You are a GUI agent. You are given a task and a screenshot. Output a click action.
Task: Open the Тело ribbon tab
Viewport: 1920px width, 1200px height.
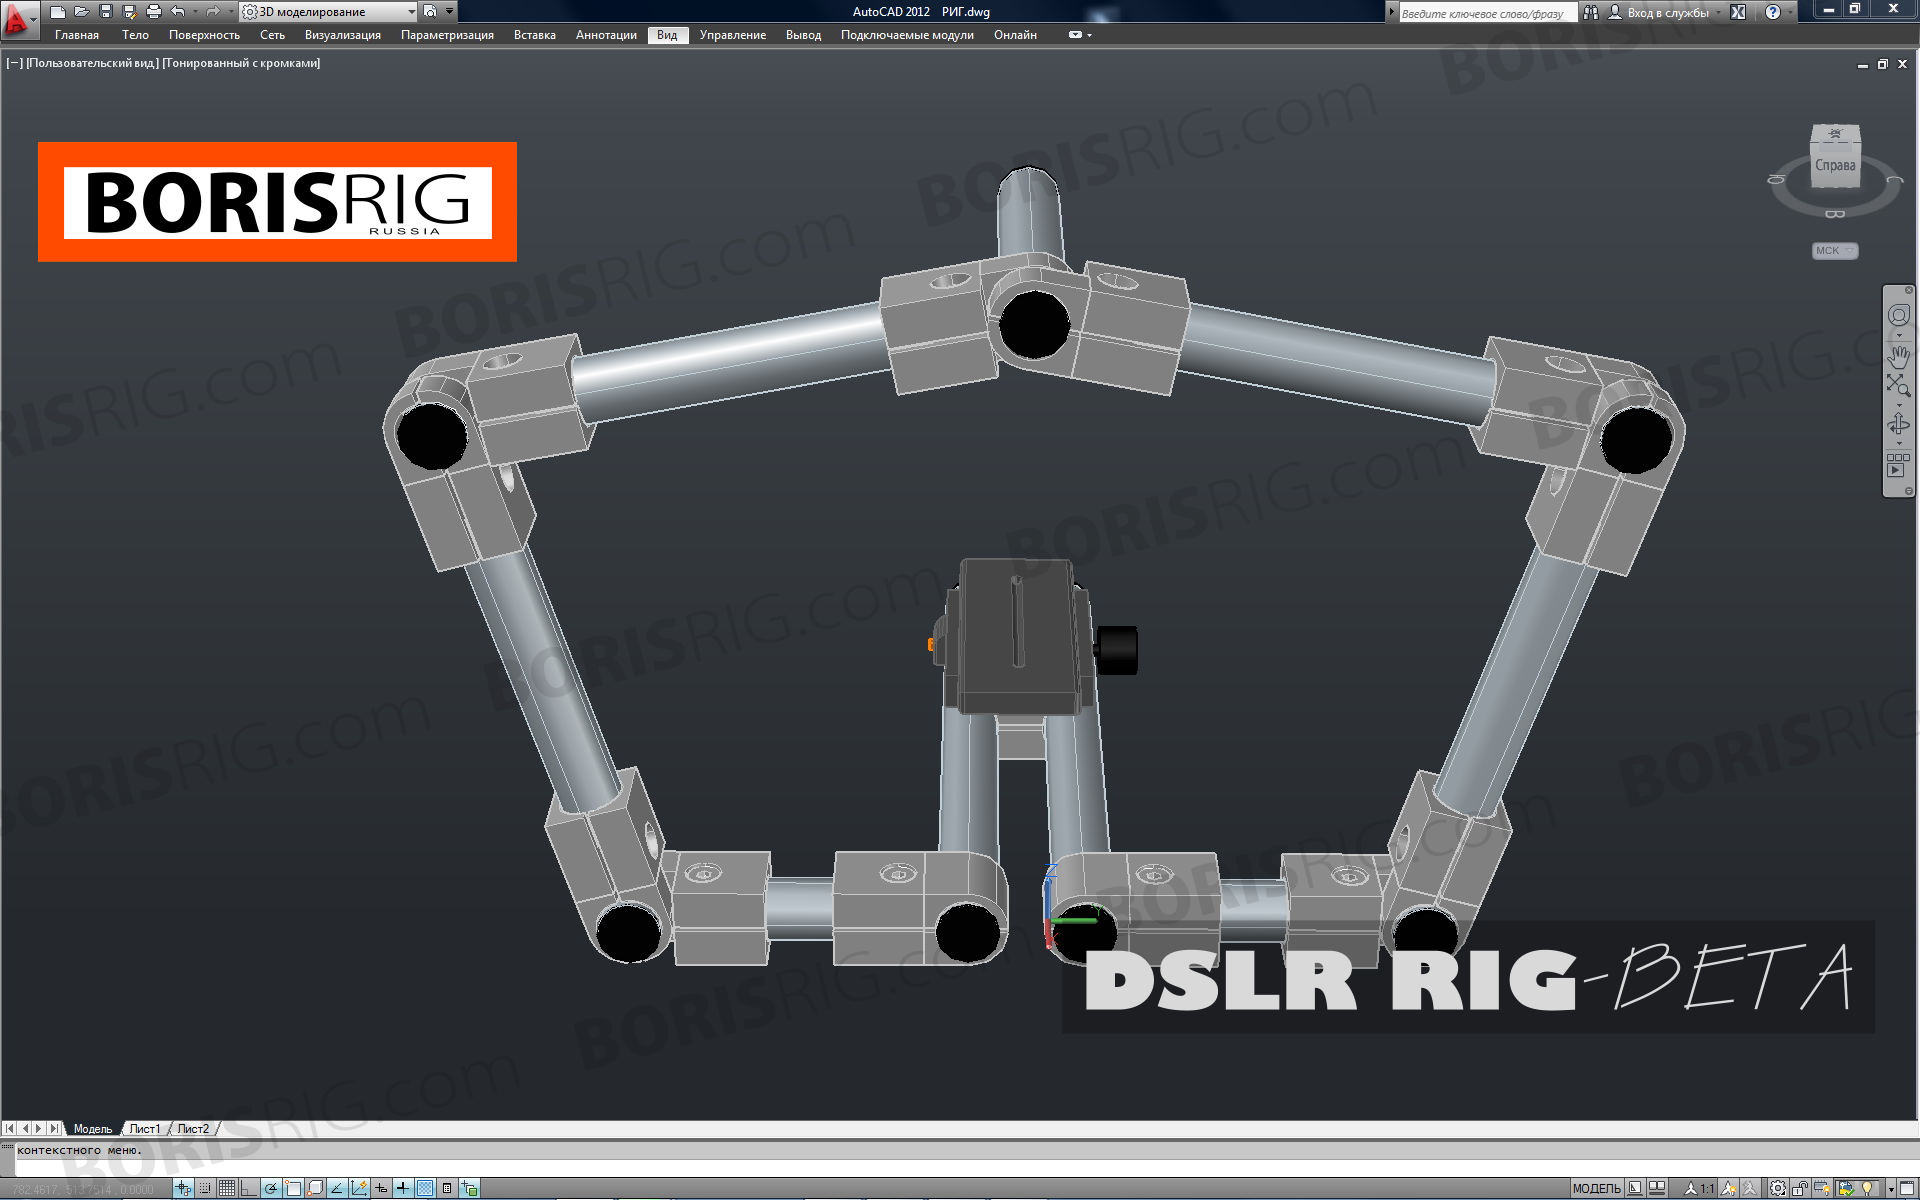135,35
